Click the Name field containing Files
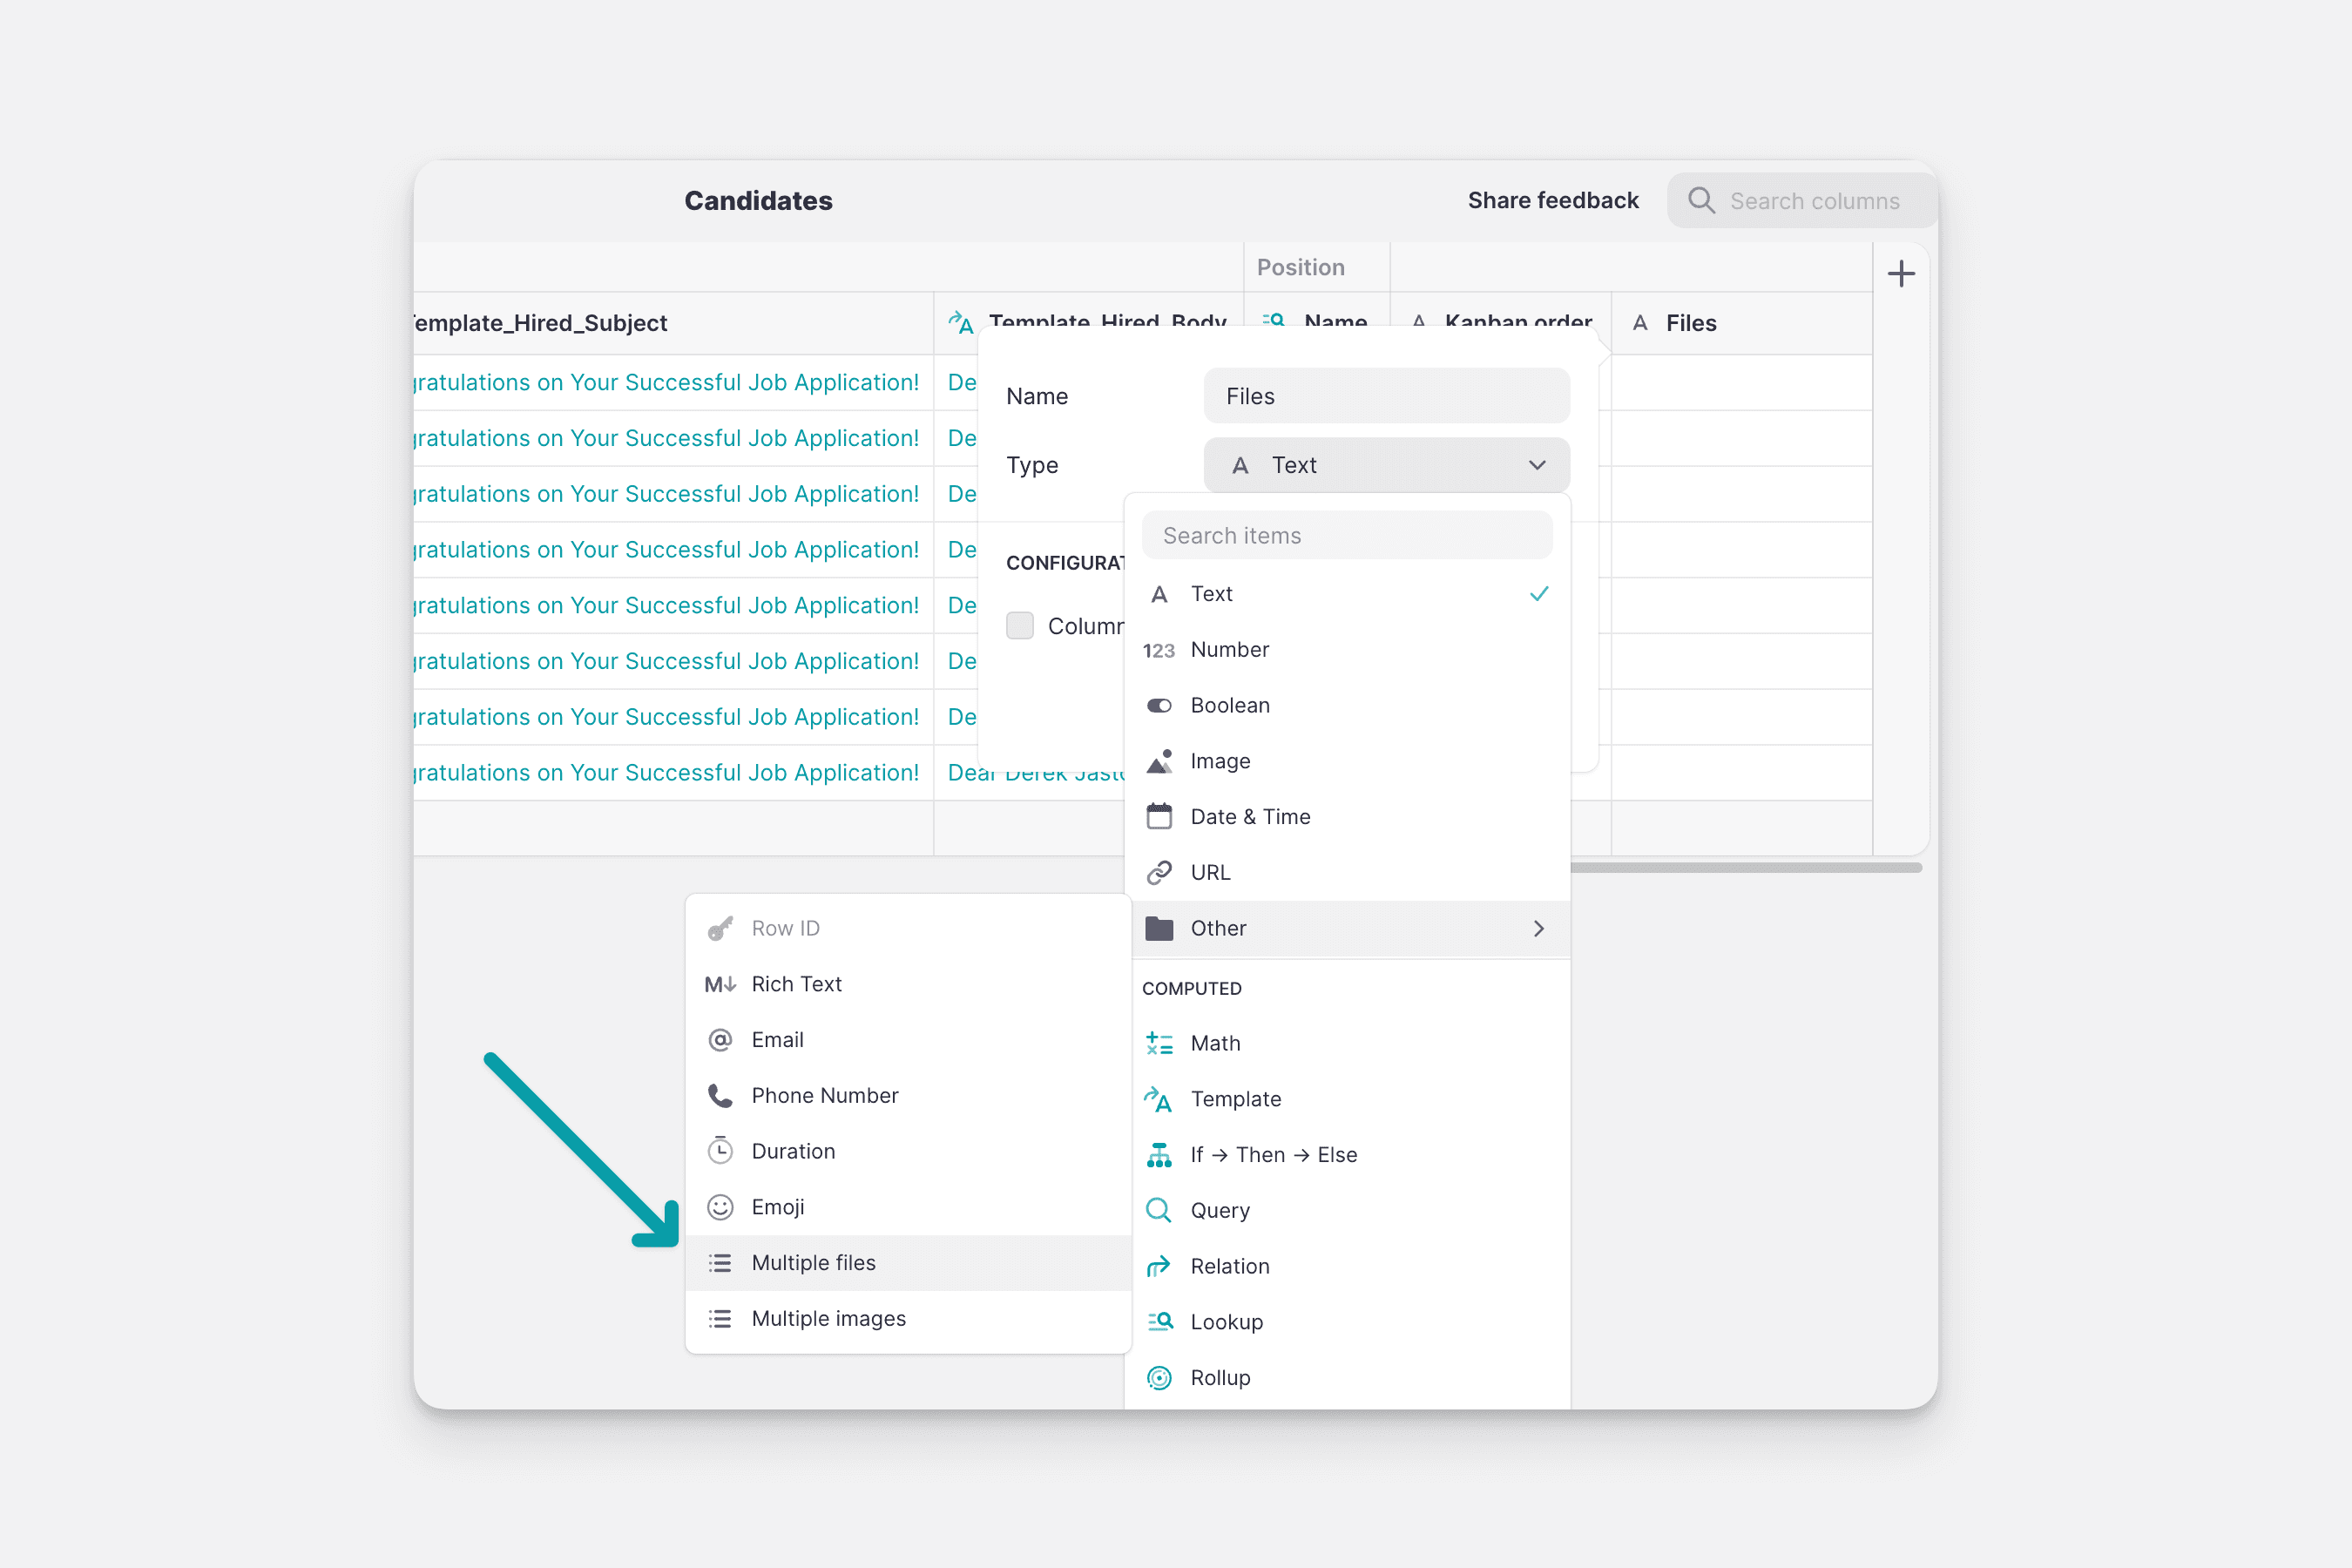The height and width of the screenshot is (1568, 2352). point(1386,396)
